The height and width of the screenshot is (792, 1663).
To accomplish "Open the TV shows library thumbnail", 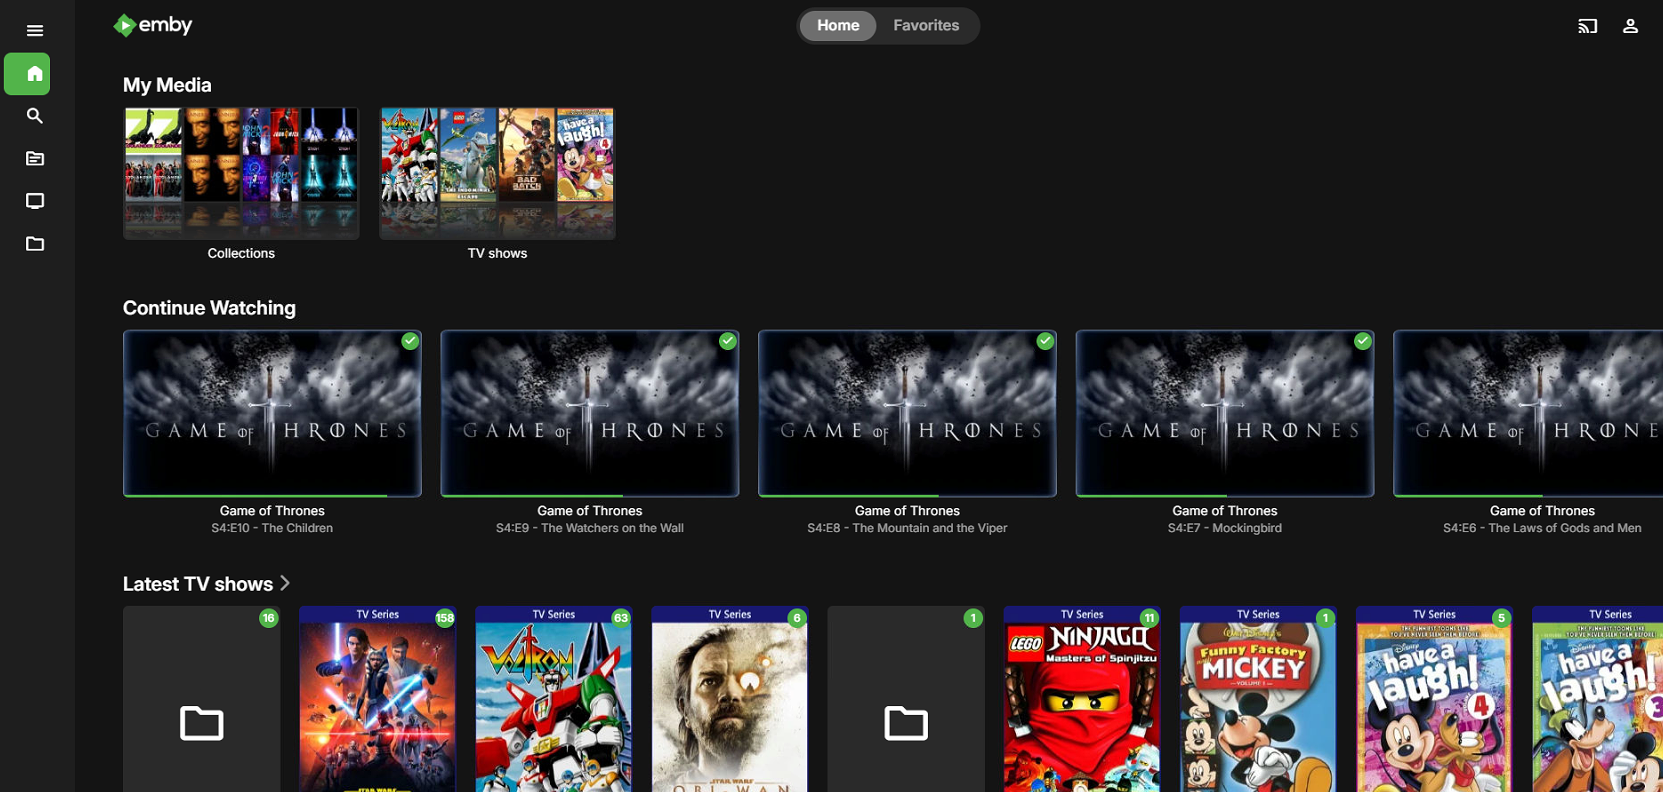I will click(x=497, y=174).
